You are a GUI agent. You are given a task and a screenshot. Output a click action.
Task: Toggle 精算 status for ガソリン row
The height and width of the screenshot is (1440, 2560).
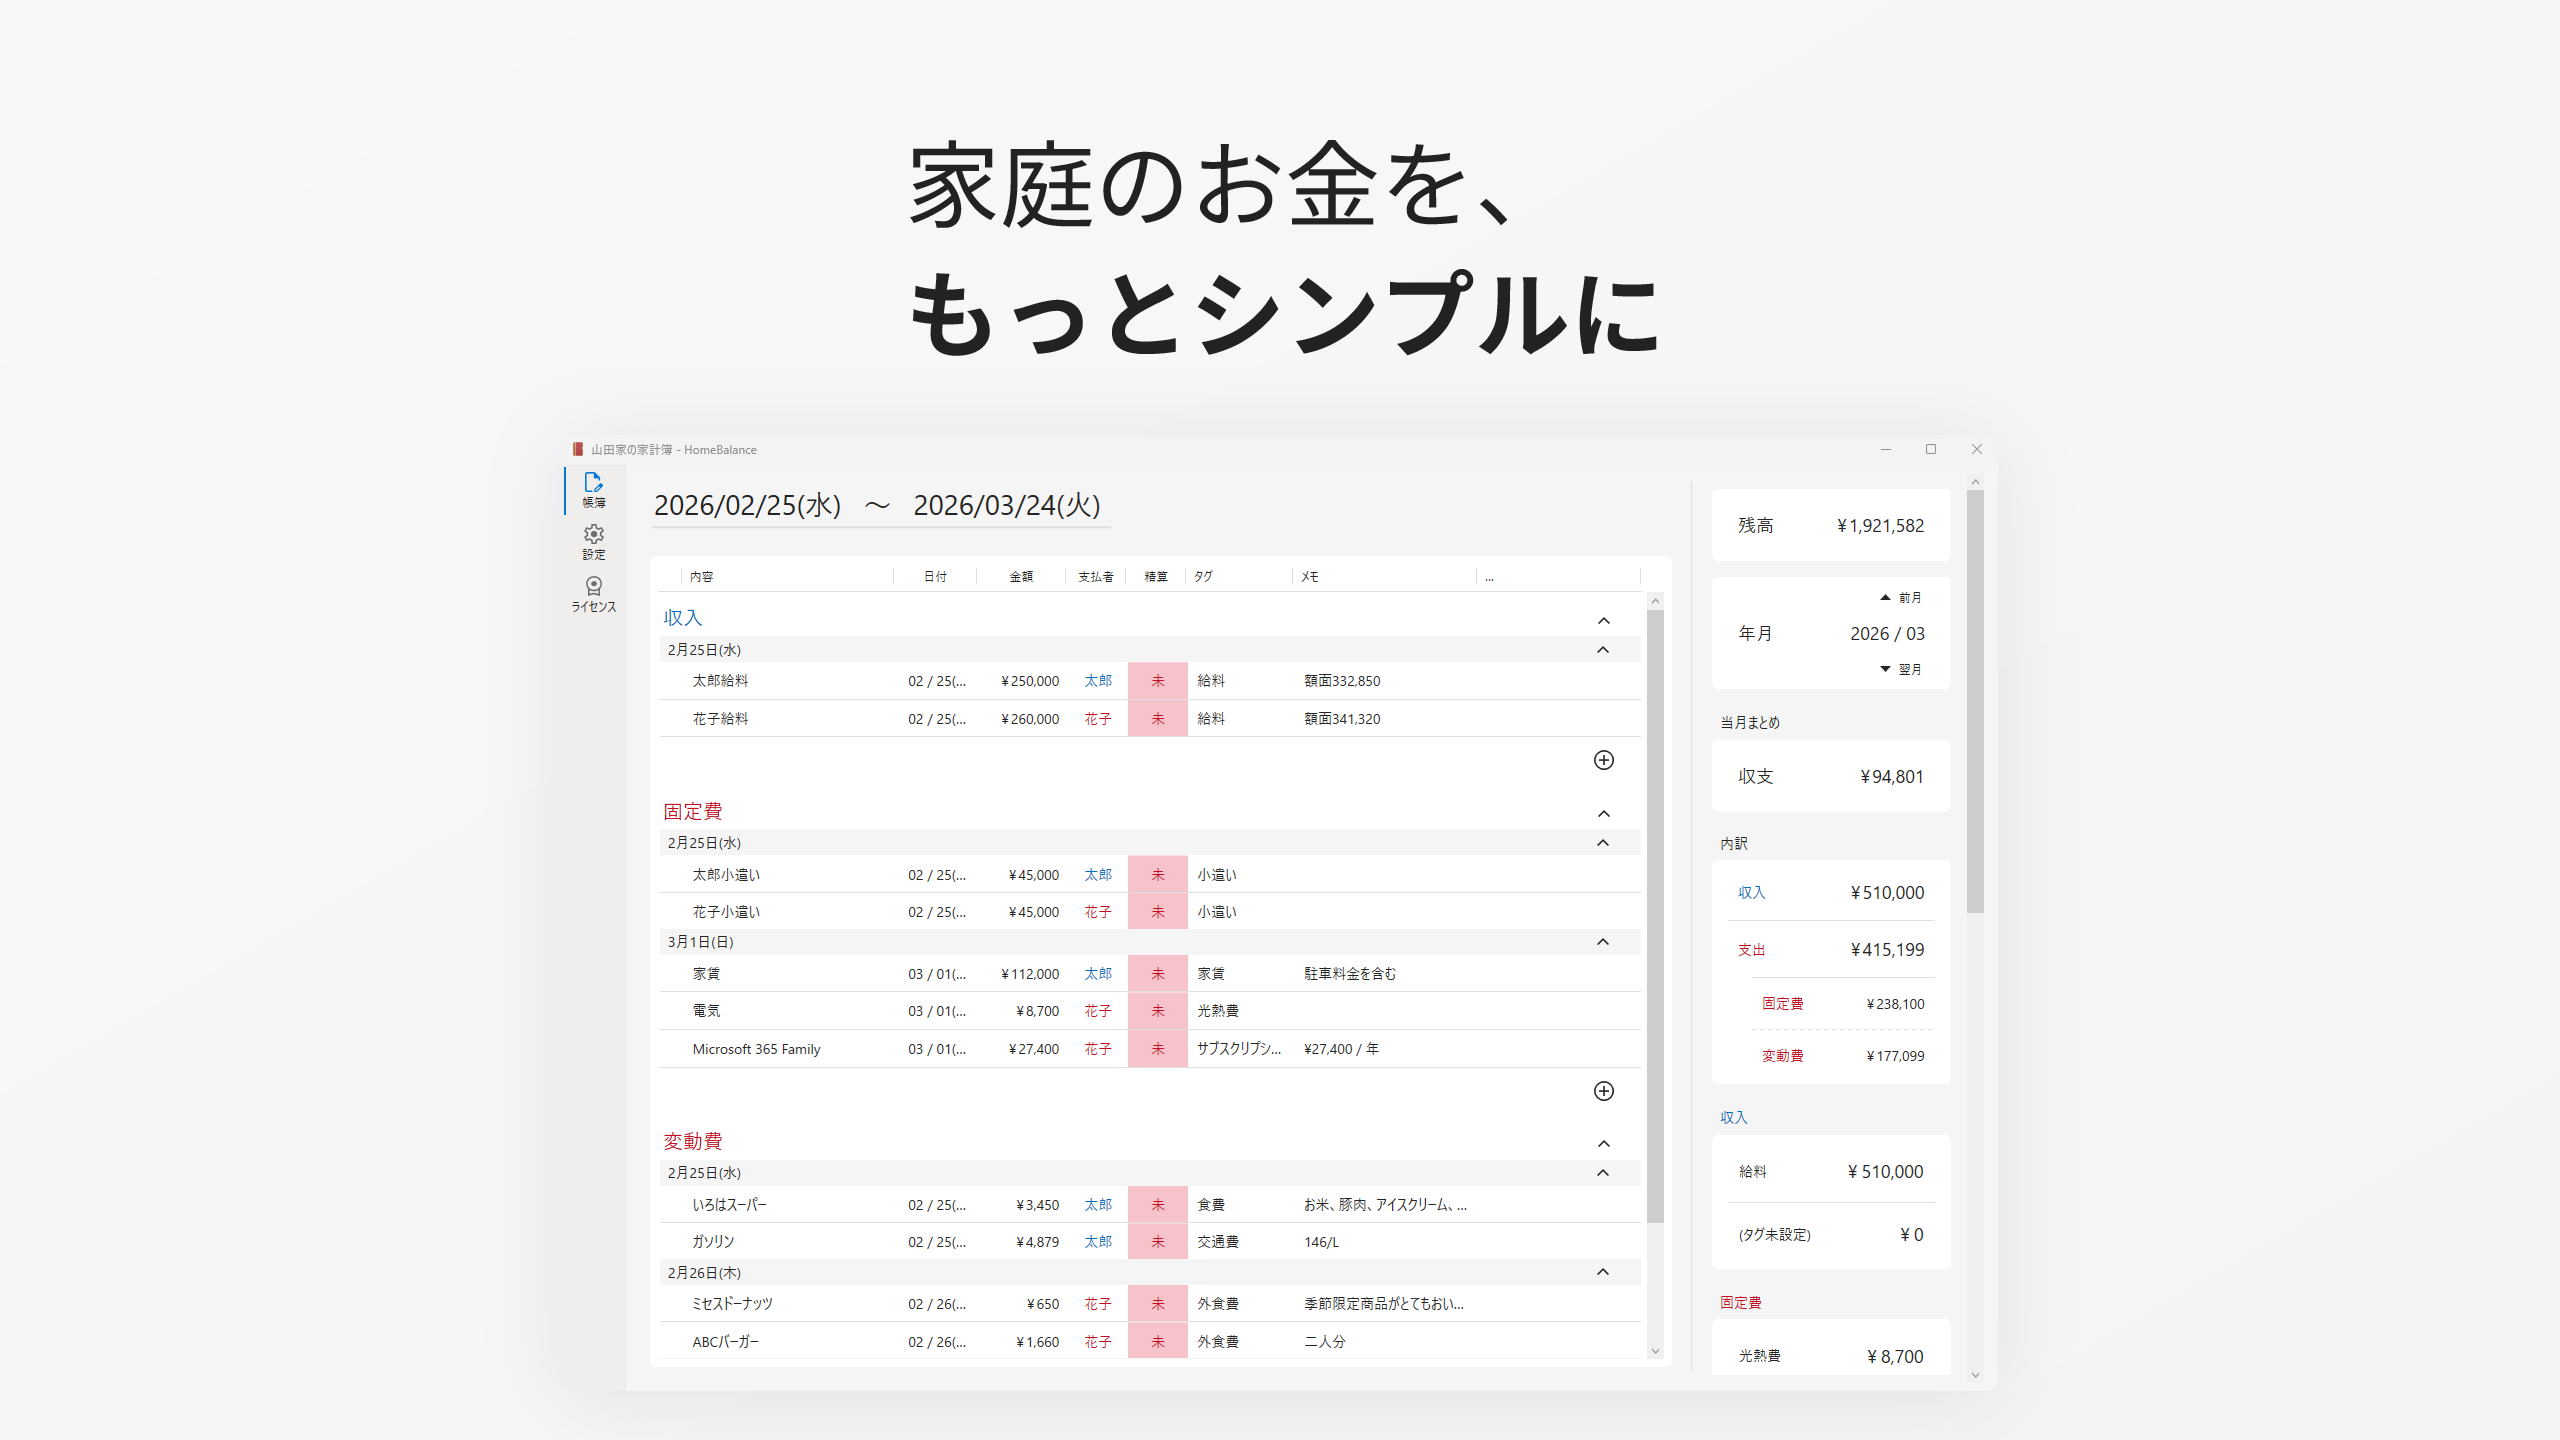[x=1157, y=1241]
